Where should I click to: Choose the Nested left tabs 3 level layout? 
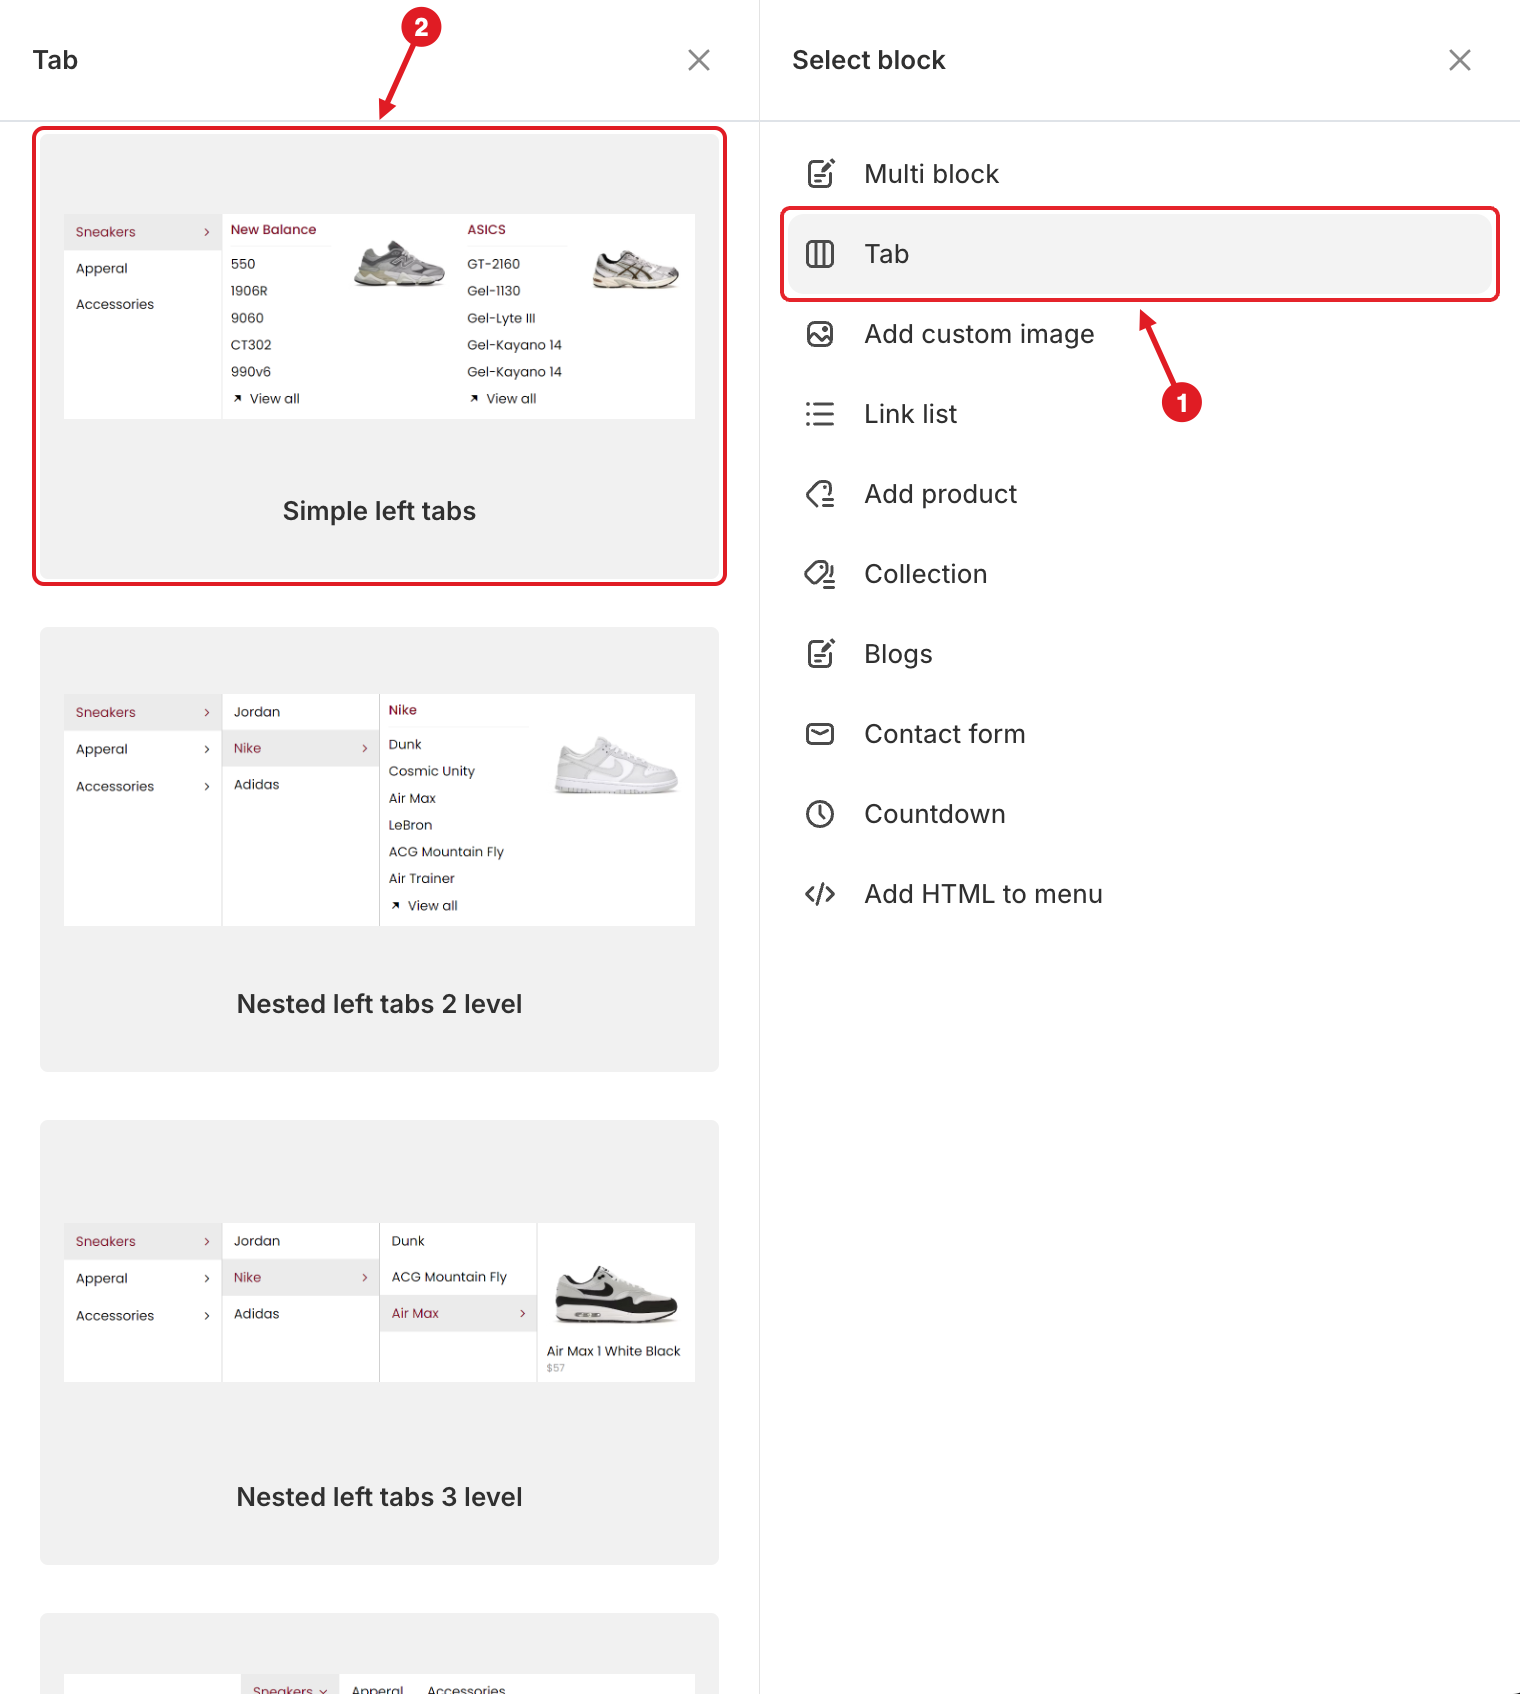point(379,1342)
